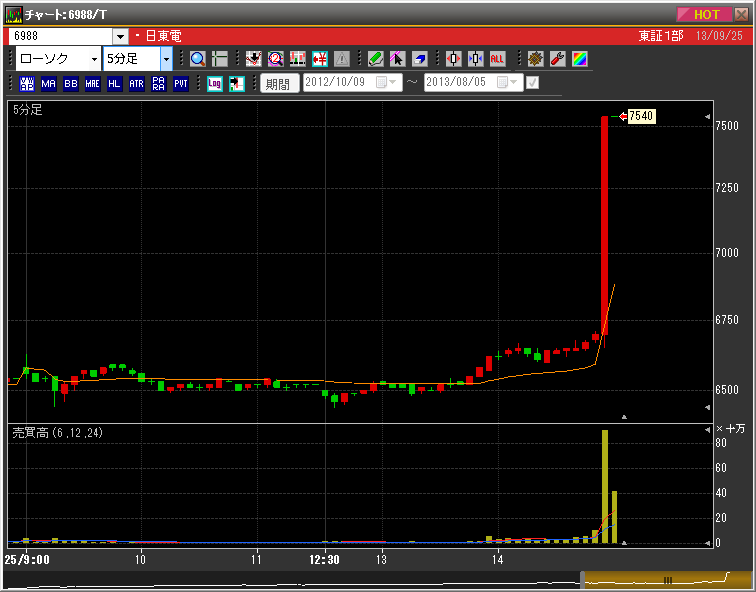This screenshot has width=756, height=592.
Task: Select the PVT pivot indicator icon
Action: point(181,84)
